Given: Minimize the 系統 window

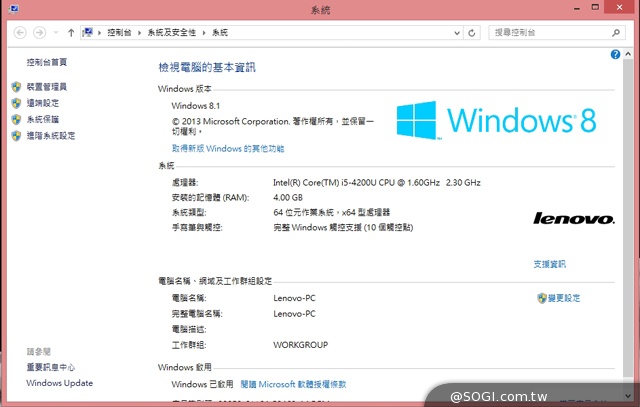Looking at the screenshot, I should (x=577, y=8).
